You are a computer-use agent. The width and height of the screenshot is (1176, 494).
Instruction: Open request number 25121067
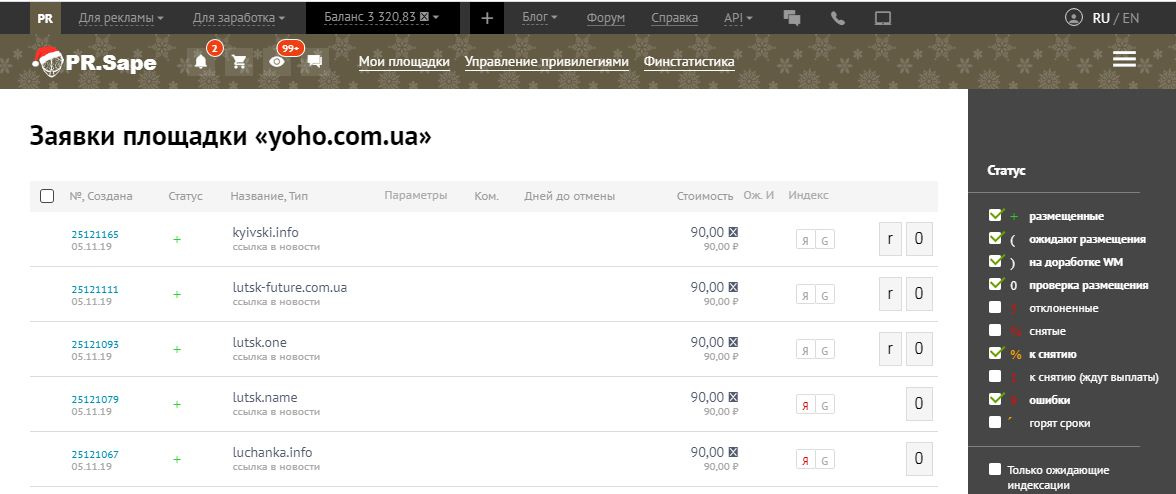tap(95, 454)
